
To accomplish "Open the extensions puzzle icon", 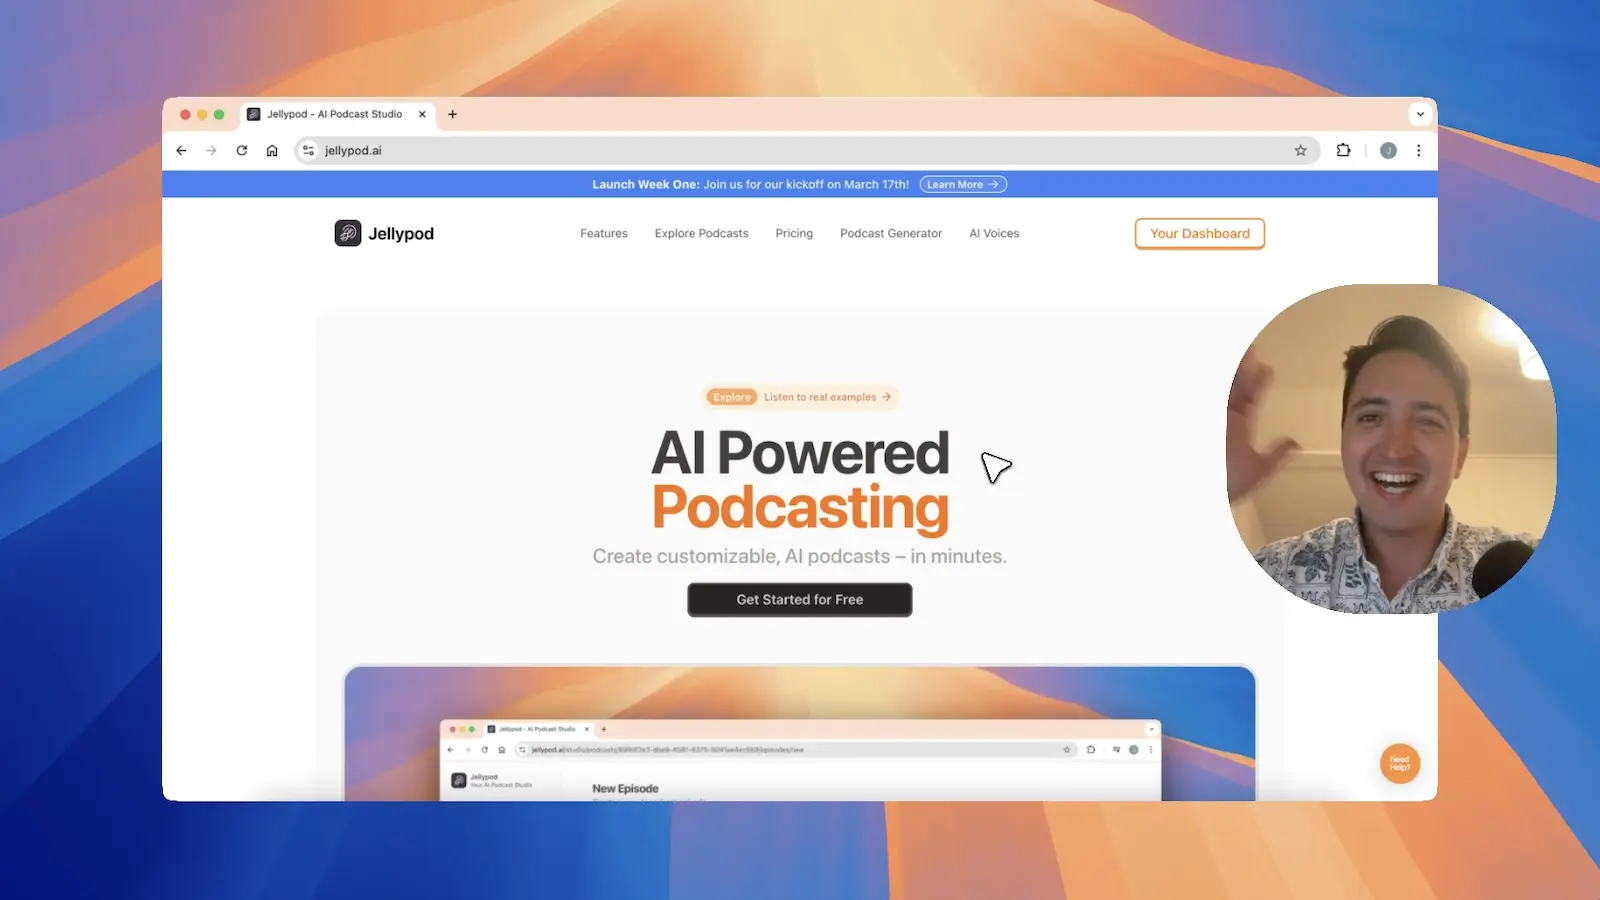I will click(1343, 151).
